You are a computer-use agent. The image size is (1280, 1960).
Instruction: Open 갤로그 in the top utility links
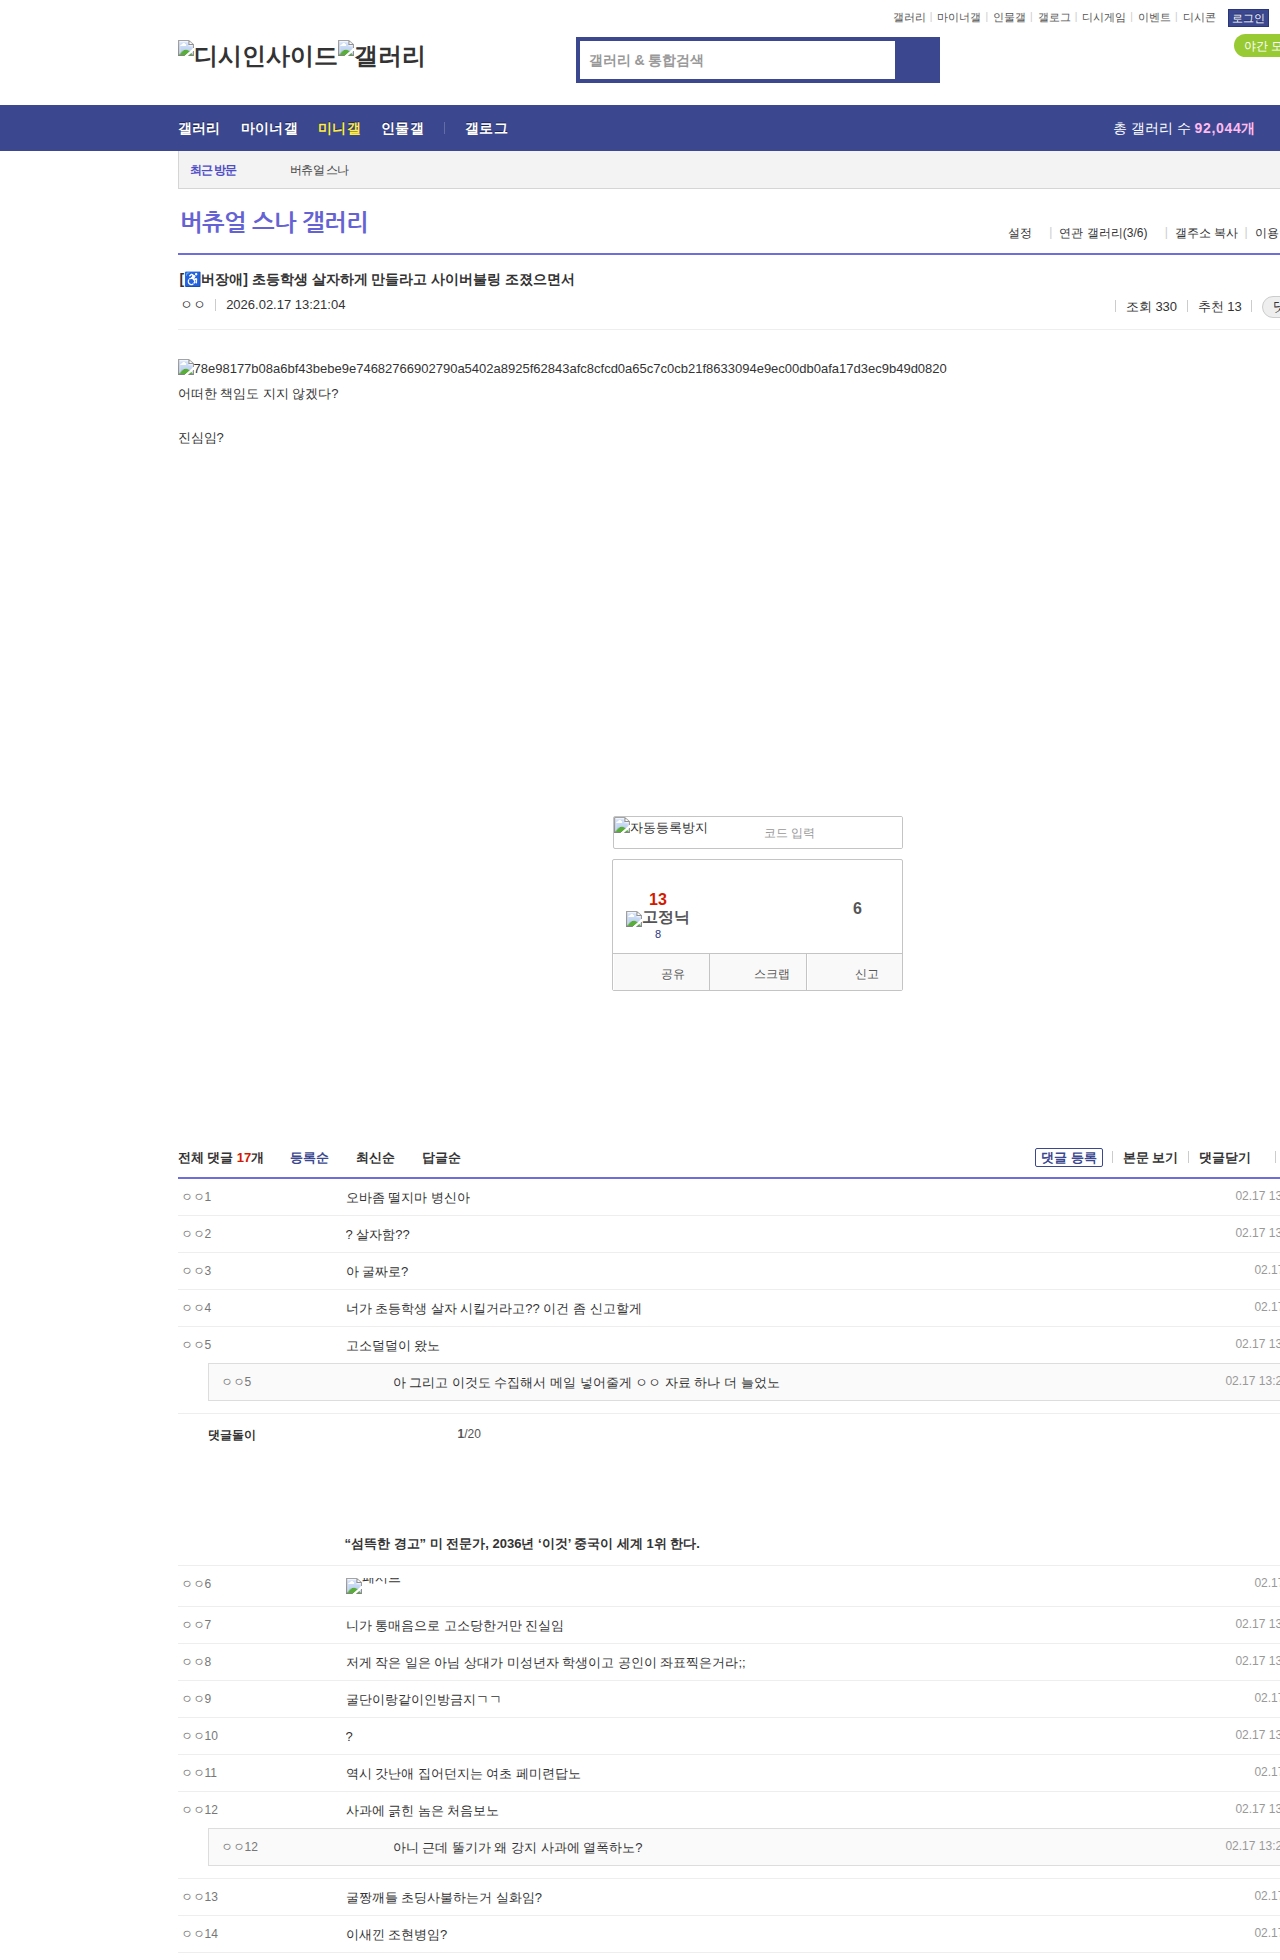[x=1054, y=18]
